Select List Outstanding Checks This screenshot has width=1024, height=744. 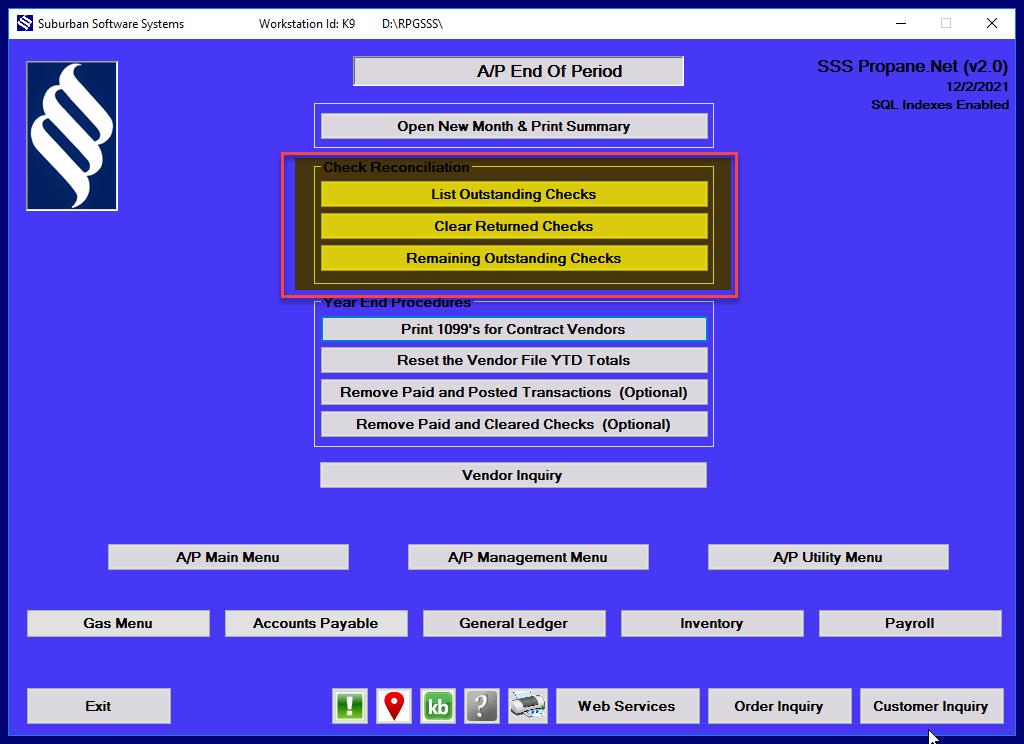click(514, 194)
